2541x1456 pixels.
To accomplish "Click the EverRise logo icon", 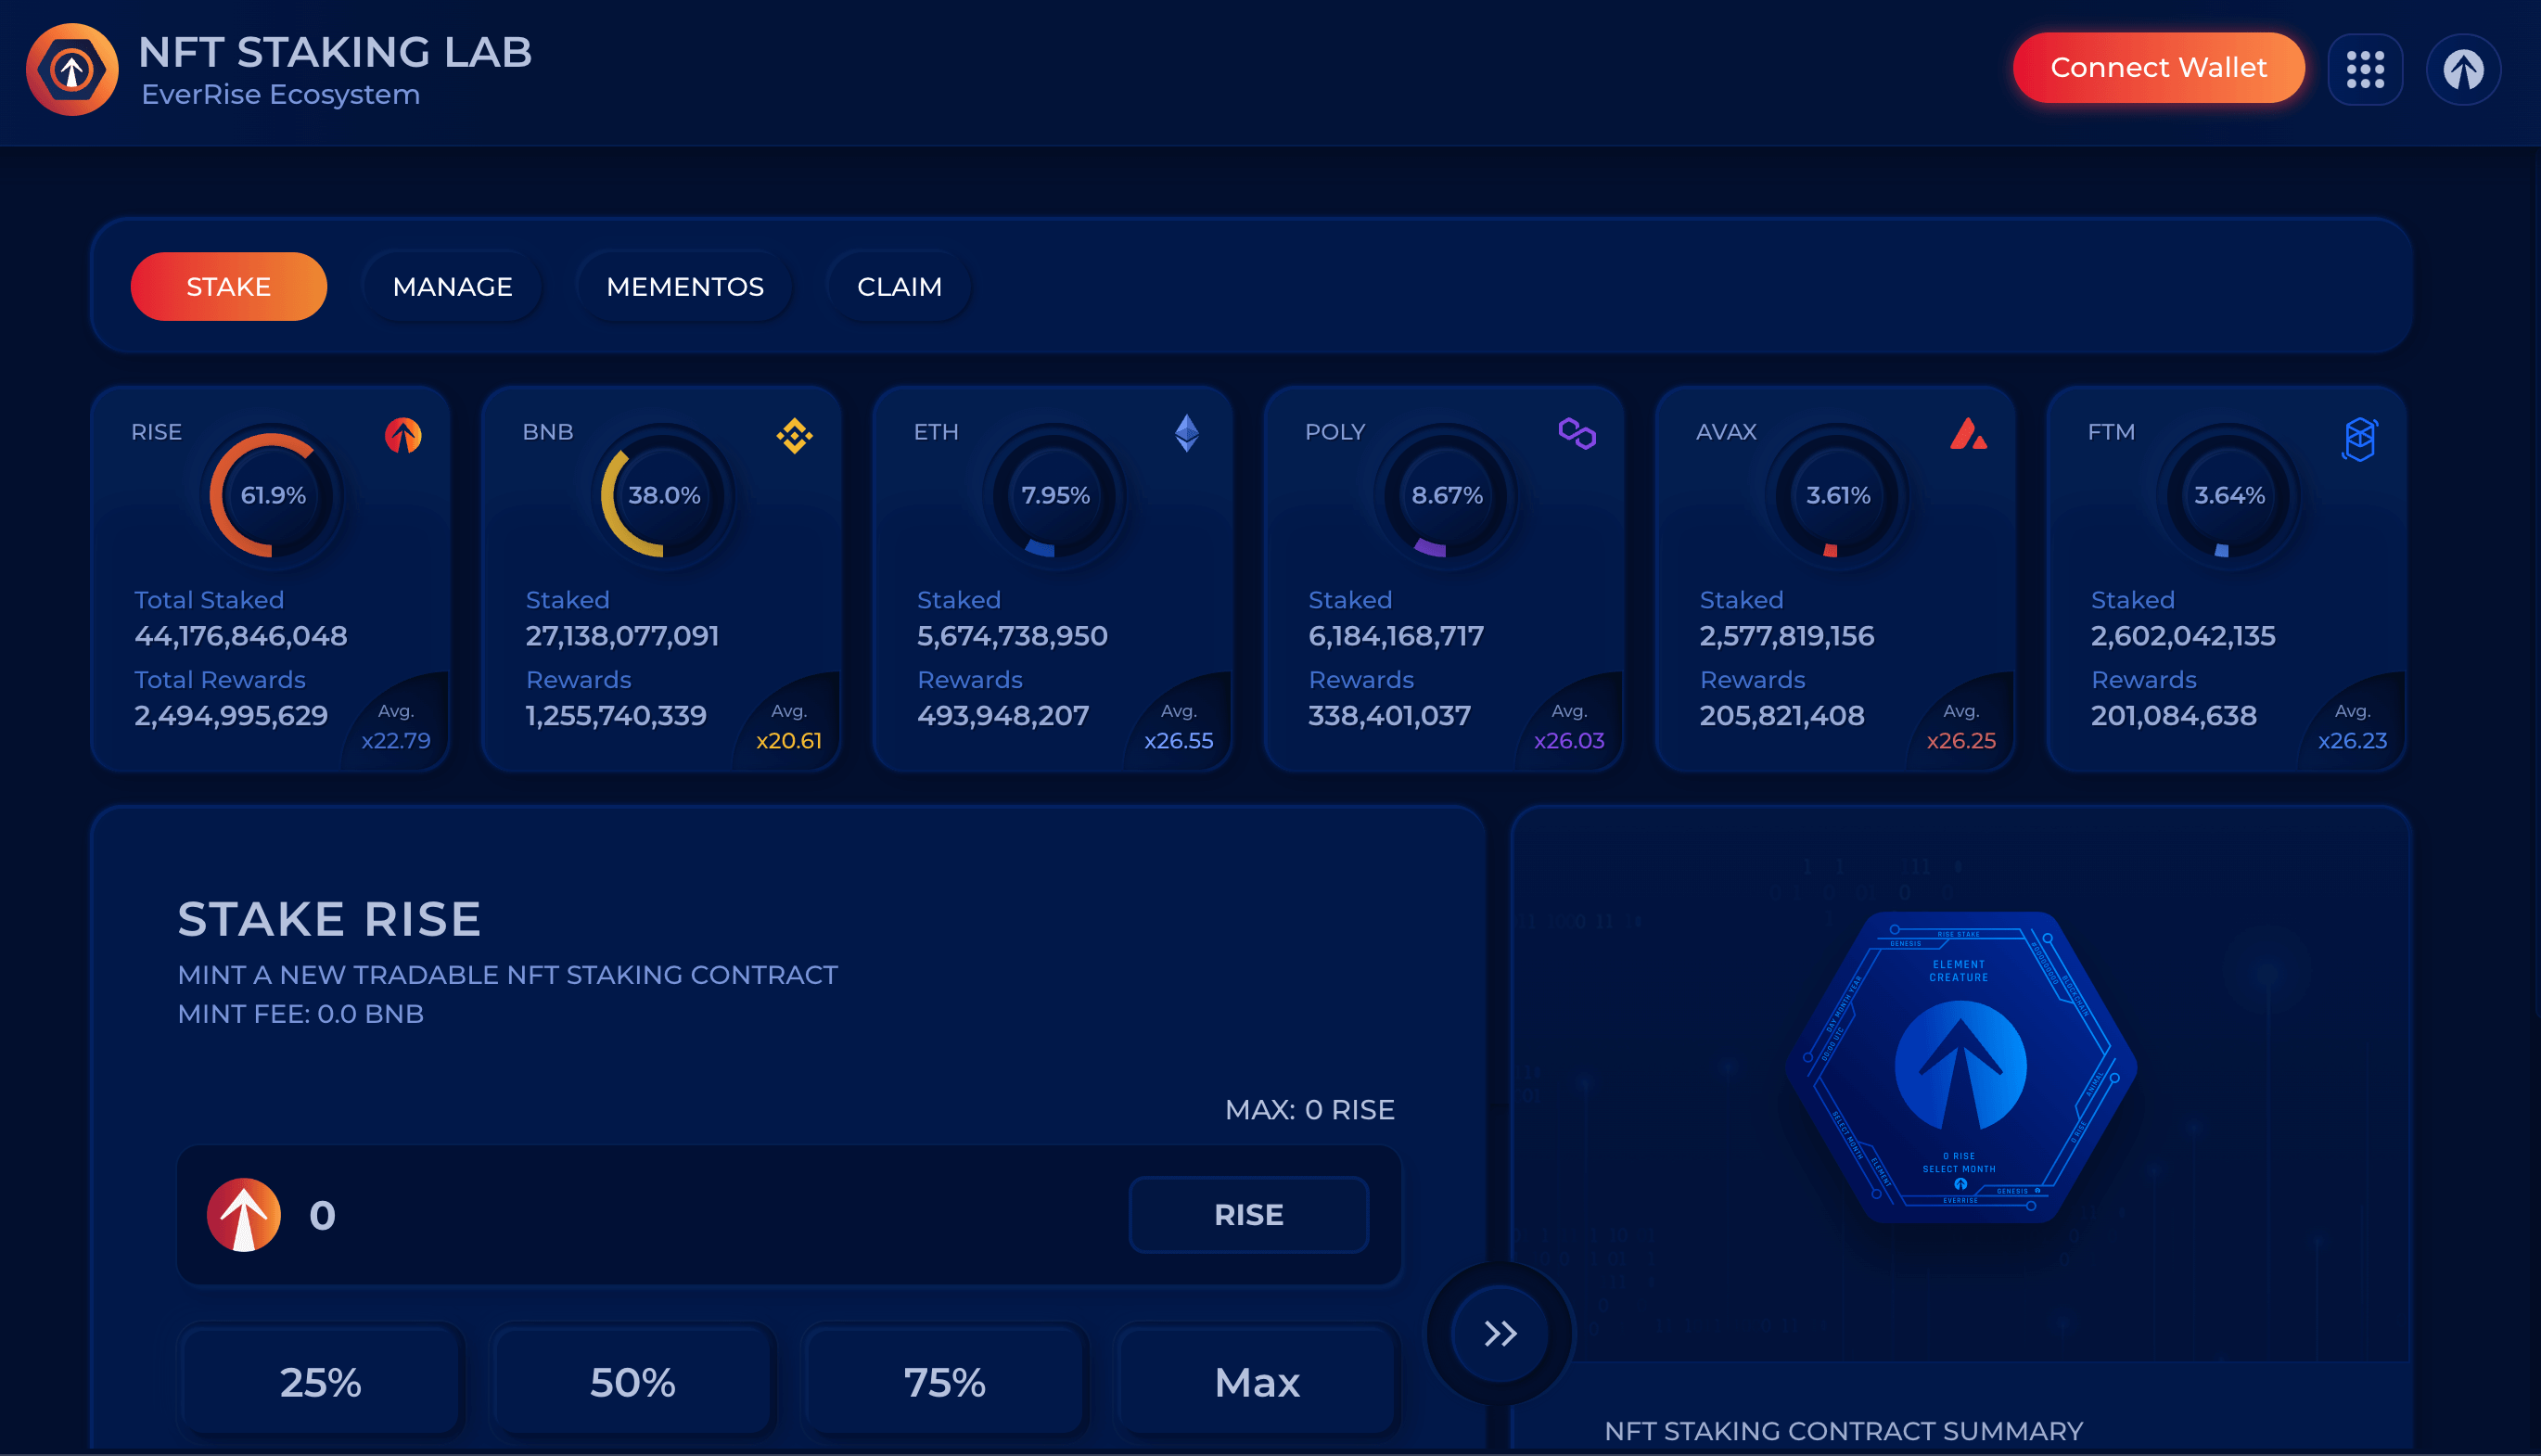I will [70, 68].
